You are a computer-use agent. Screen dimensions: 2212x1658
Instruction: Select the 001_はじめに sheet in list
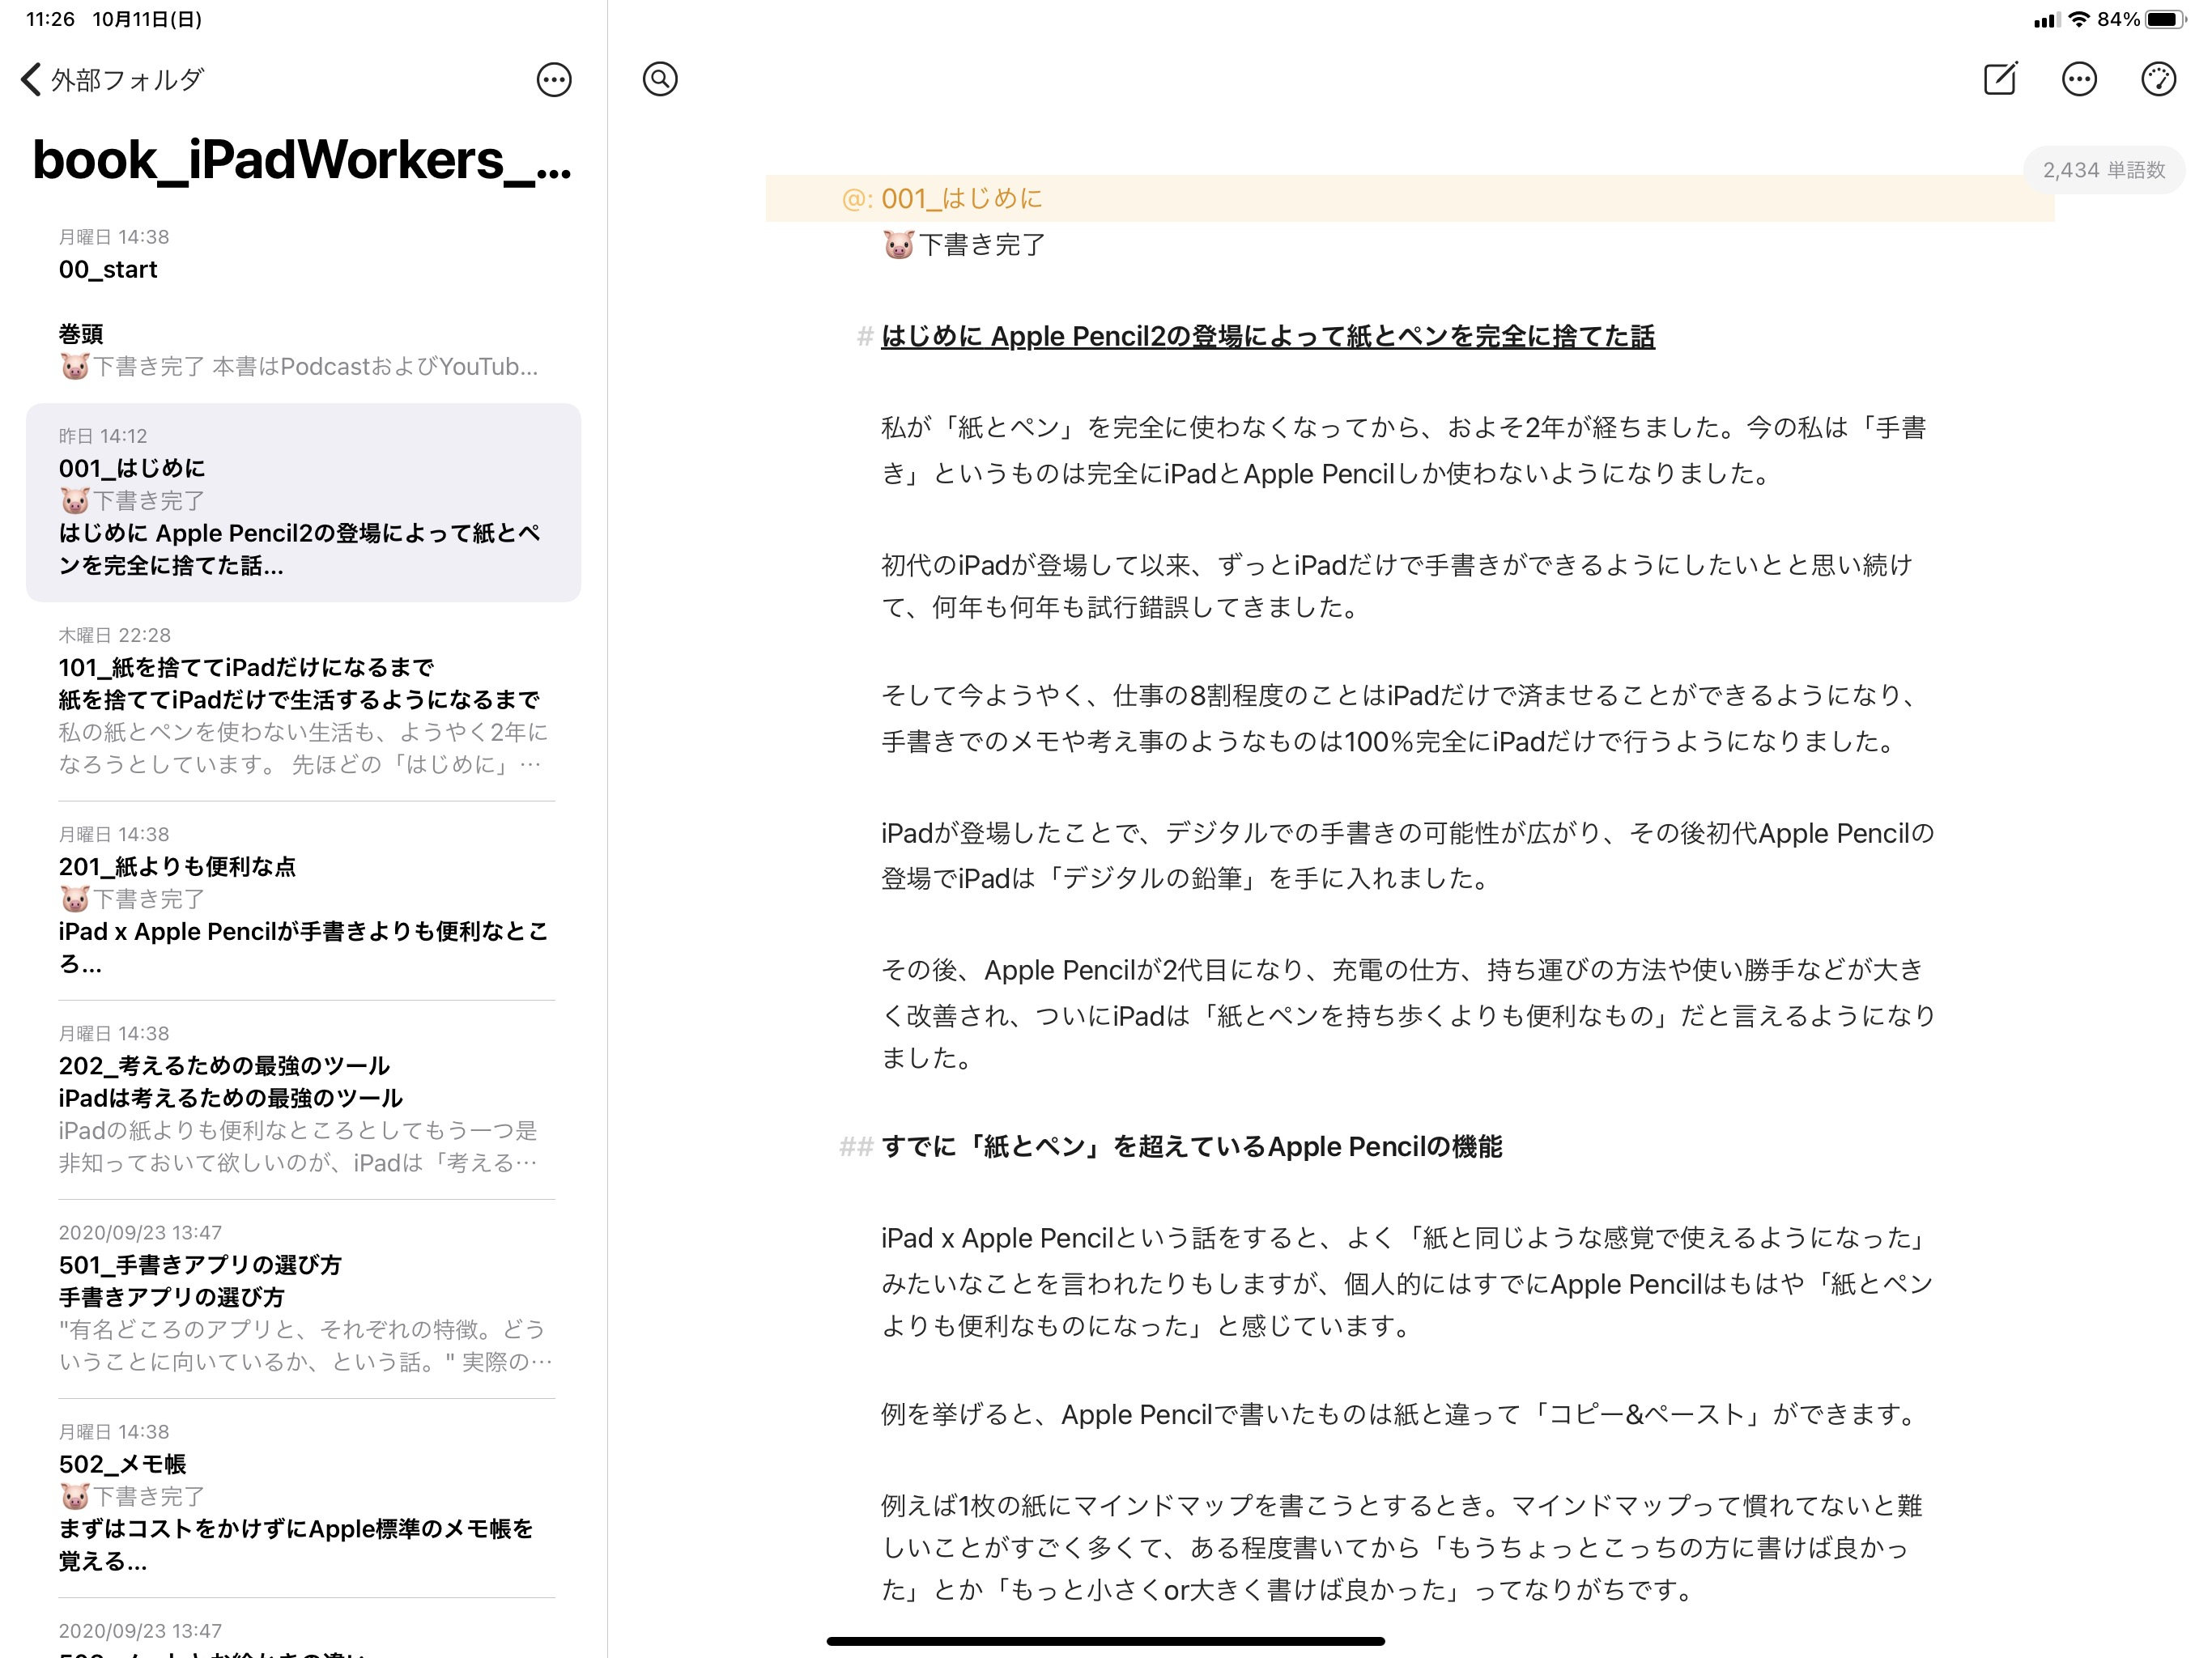tap(303, 502)
